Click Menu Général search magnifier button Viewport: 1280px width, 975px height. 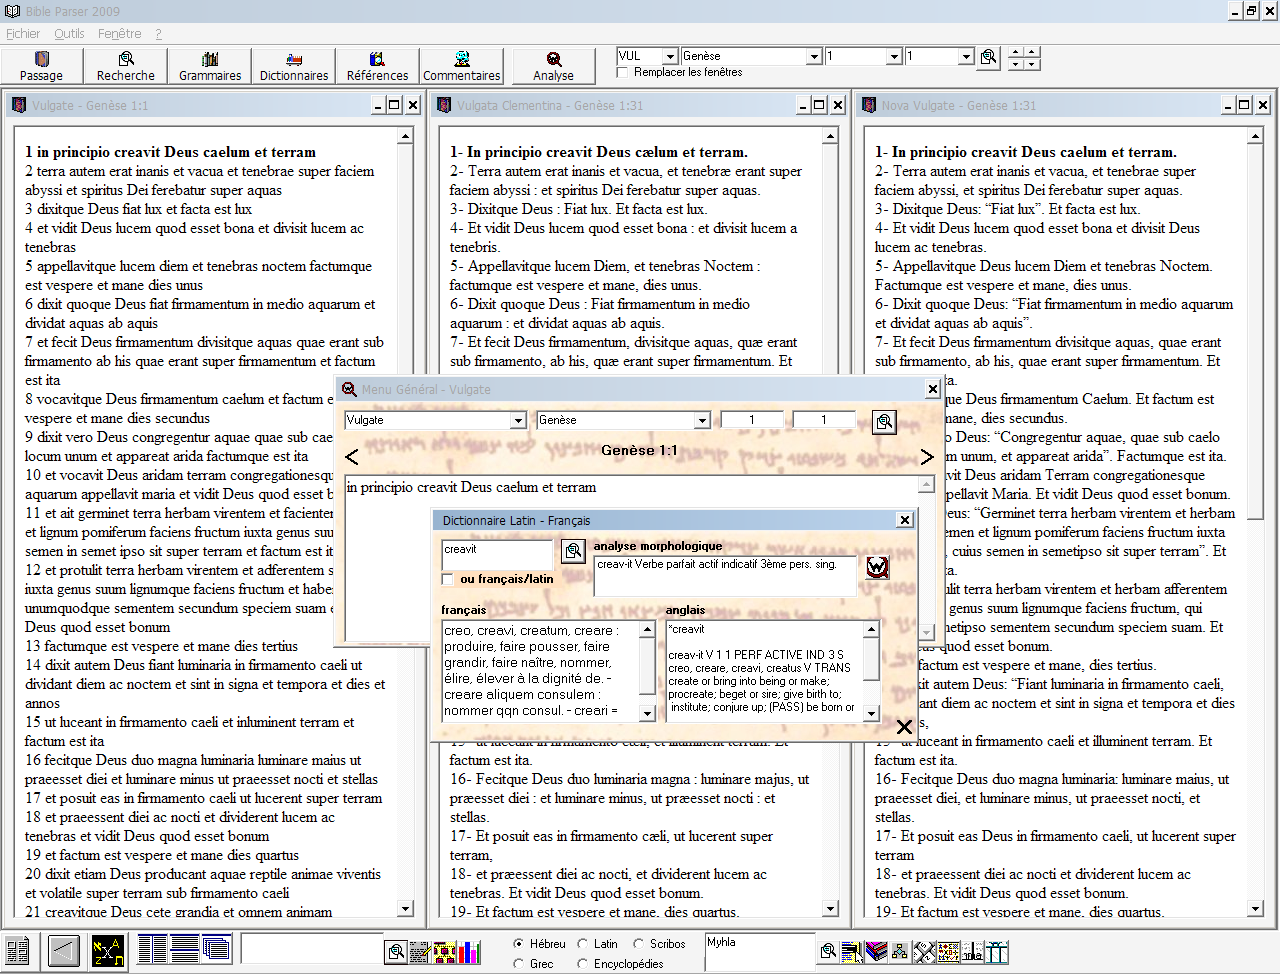(x=885, y=422)
